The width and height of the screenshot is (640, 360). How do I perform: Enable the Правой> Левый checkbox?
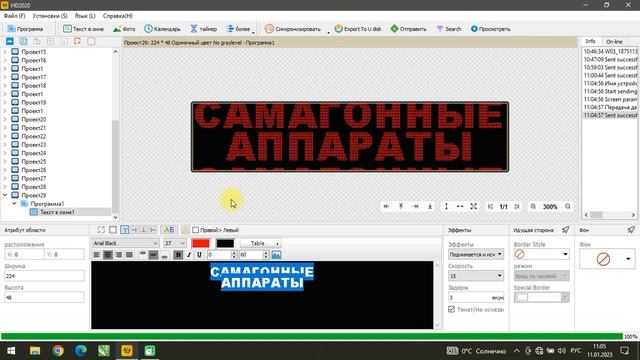[x=196, y=230]
